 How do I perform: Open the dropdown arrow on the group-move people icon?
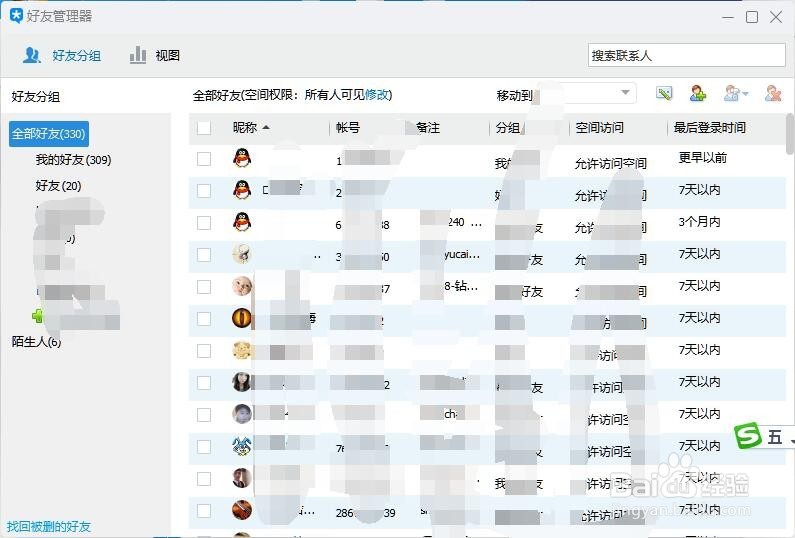(745, 93)
